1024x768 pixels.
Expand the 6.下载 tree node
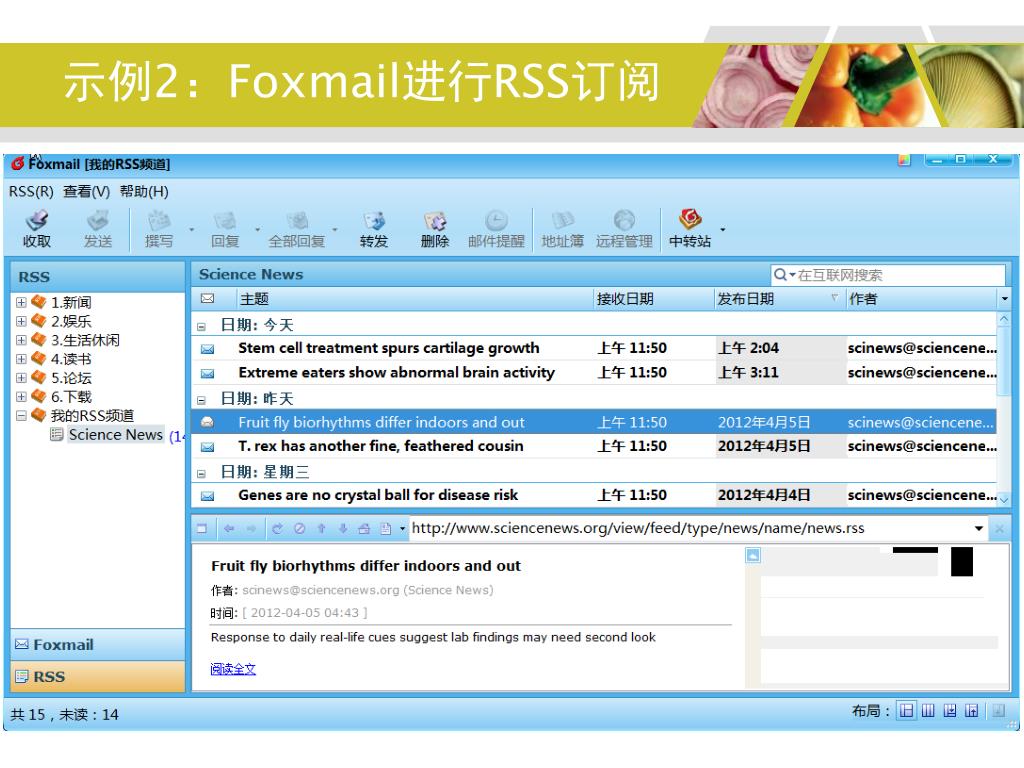point(22,397)
